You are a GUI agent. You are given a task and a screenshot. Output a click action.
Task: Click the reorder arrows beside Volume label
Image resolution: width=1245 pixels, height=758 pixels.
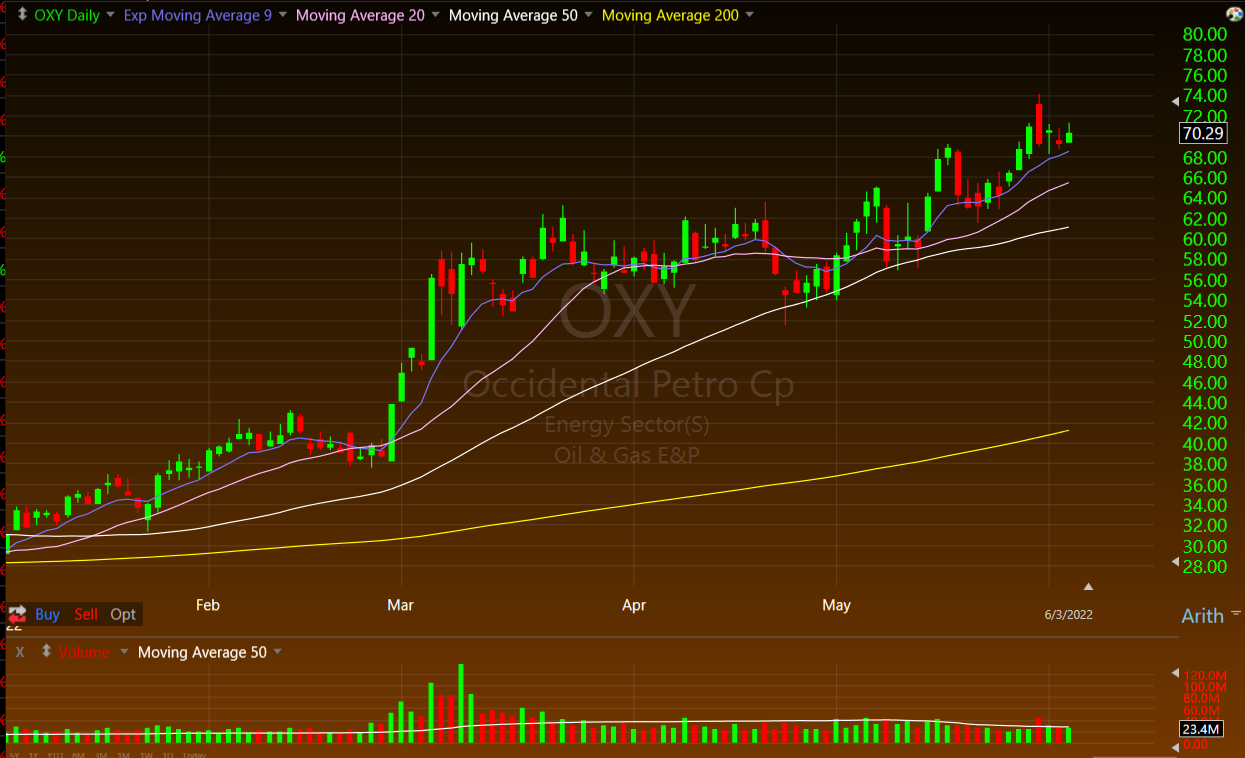46,652
